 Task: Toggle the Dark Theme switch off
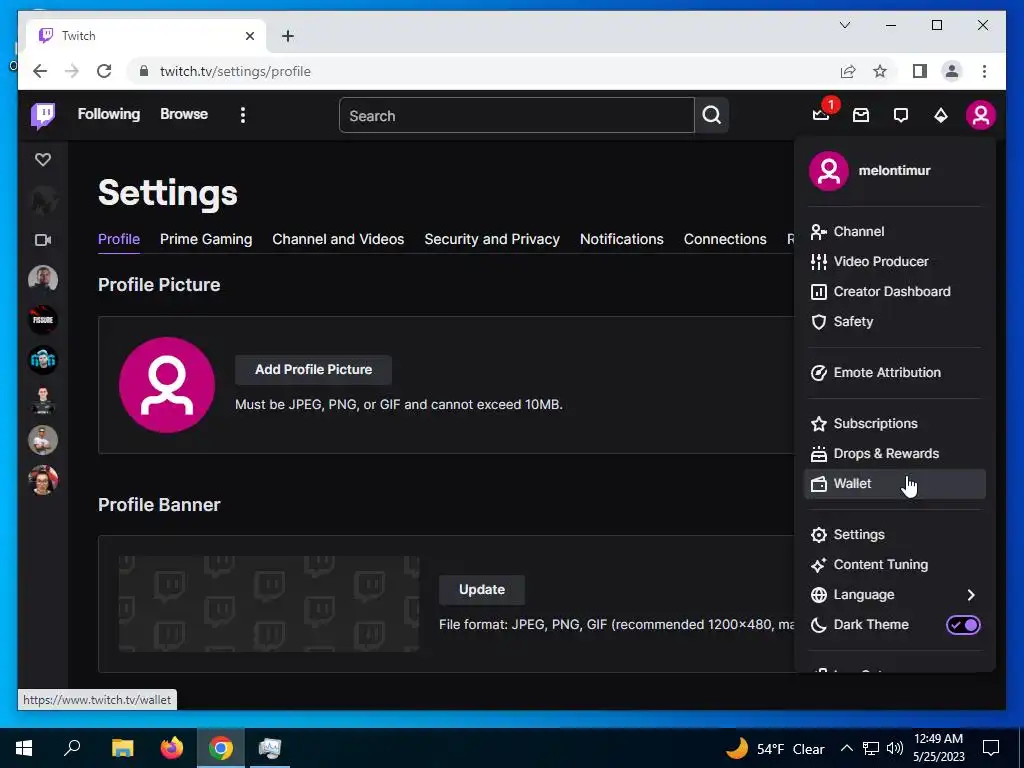pyautogui.click(x=963, y=625)
